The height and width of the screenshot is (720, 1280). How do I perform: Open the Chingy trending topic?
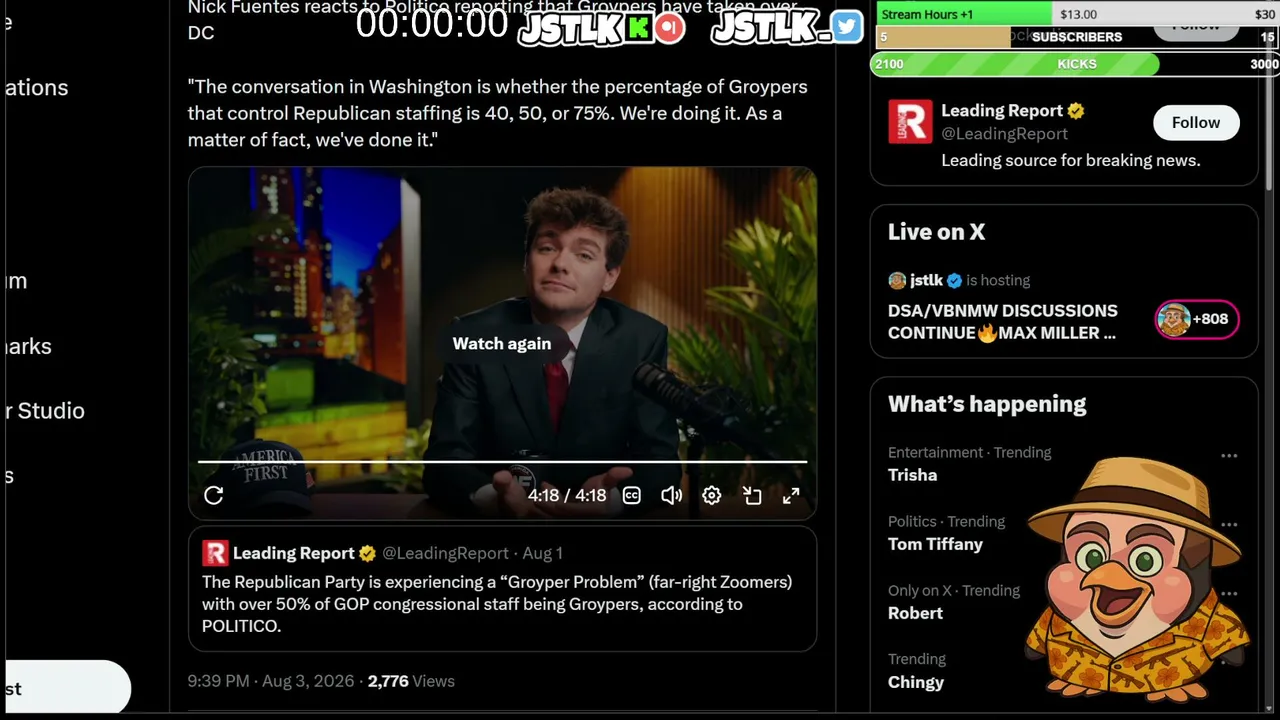(x=916, y=682)
